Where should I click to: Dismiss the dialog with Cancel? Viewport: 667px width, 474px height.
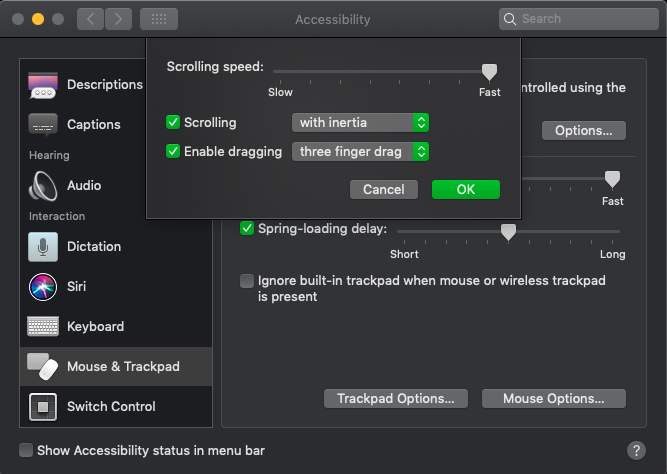(384, 189)
